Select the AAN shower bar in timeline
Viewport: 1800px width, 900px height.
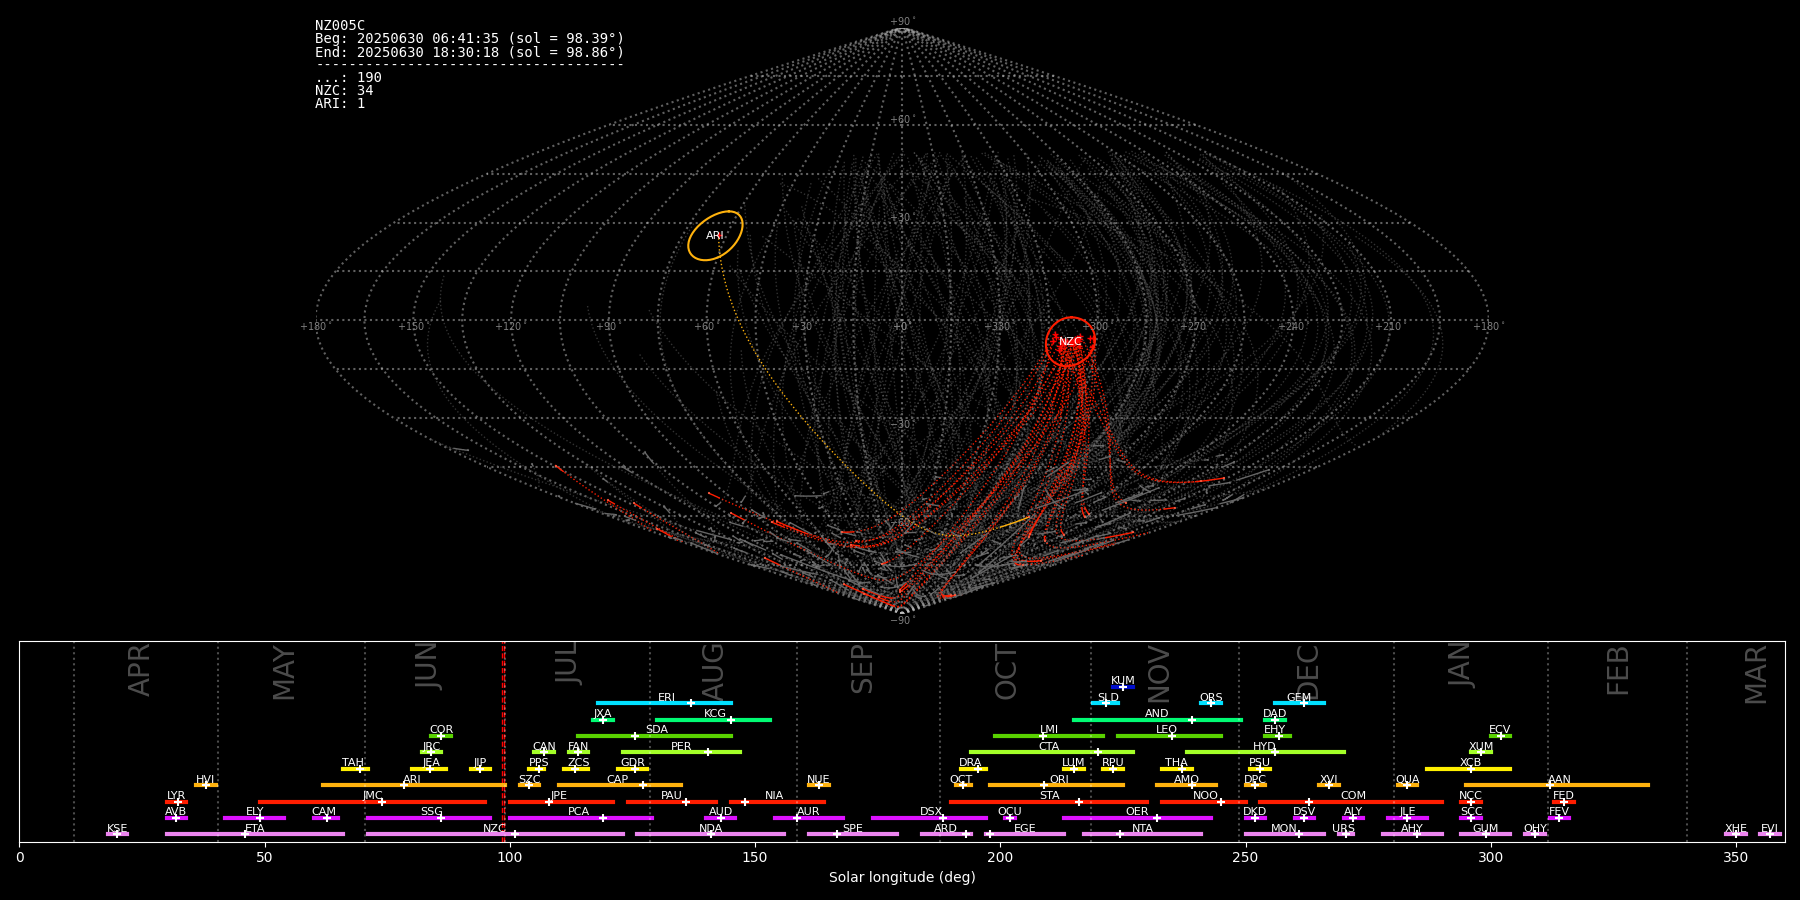point(1557,785)
